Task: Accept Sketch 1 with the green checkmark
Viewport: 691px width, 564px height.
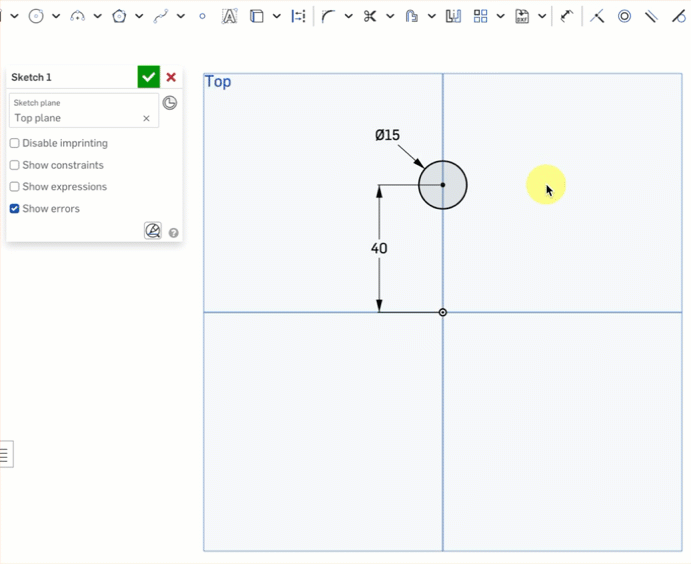Action: (149, 77)
